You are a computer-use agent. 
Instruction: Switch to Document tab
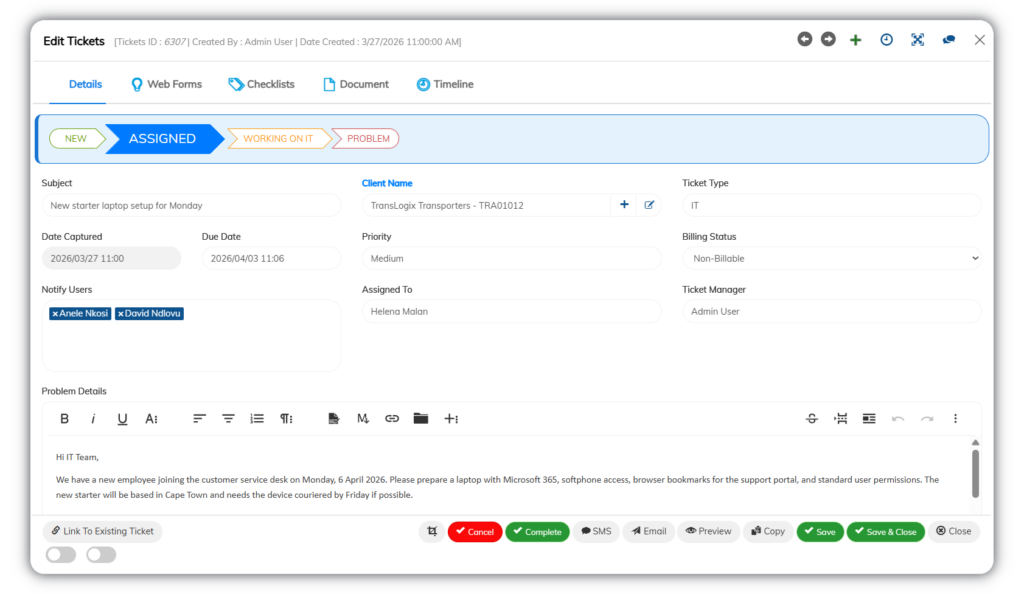(356, 84)
